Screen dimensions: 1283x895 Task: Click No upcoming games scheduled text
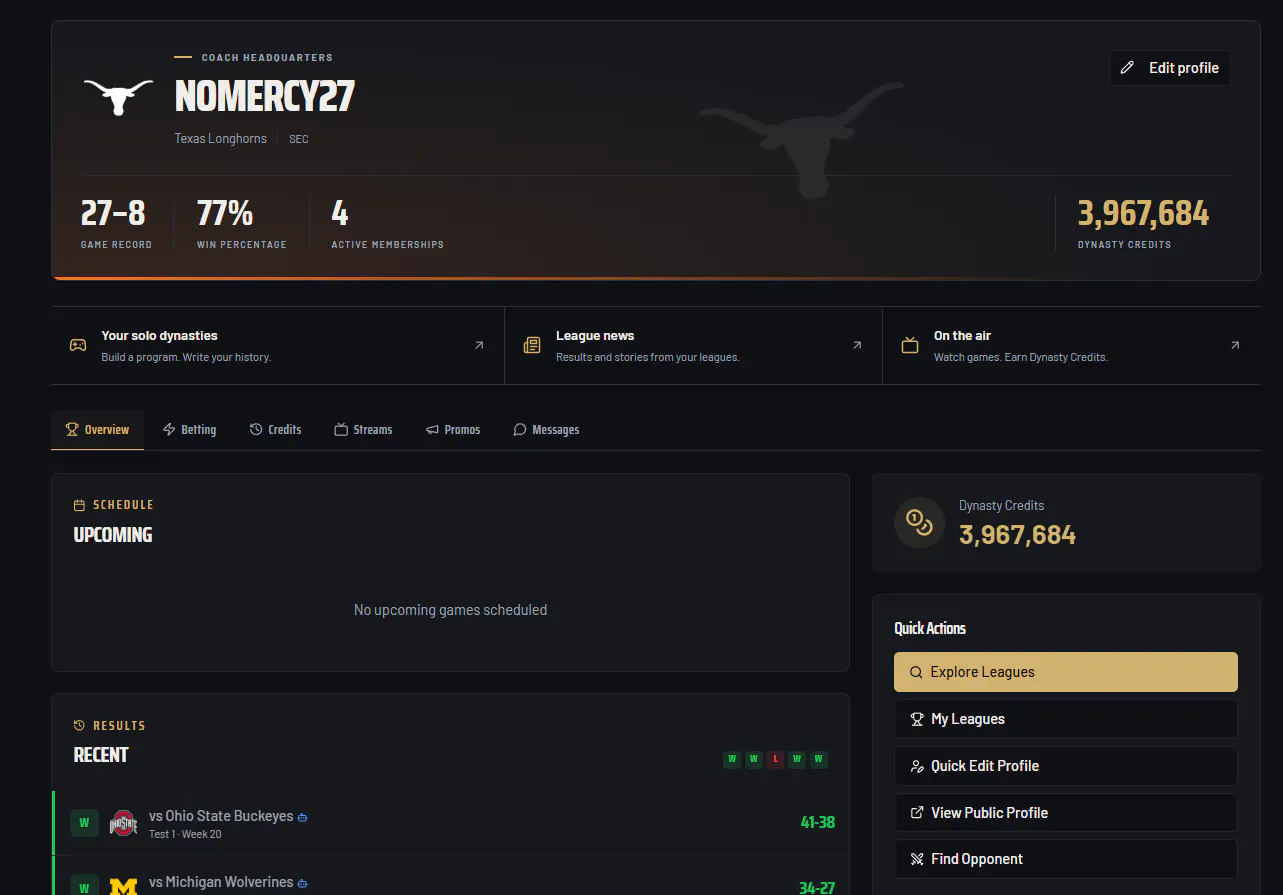coord(450,610)
